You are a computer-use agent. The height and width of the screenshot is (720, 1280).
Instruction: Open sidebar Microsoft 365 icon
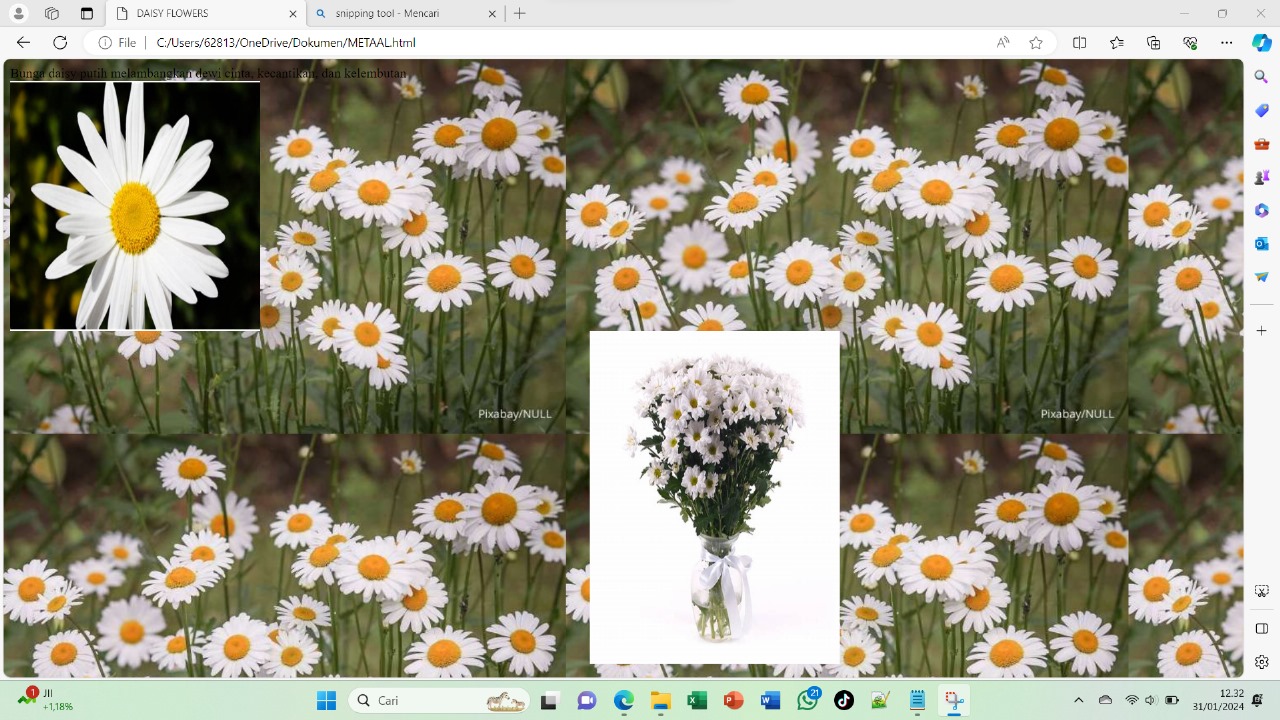pyautogui.click(x=1261, y=210)
